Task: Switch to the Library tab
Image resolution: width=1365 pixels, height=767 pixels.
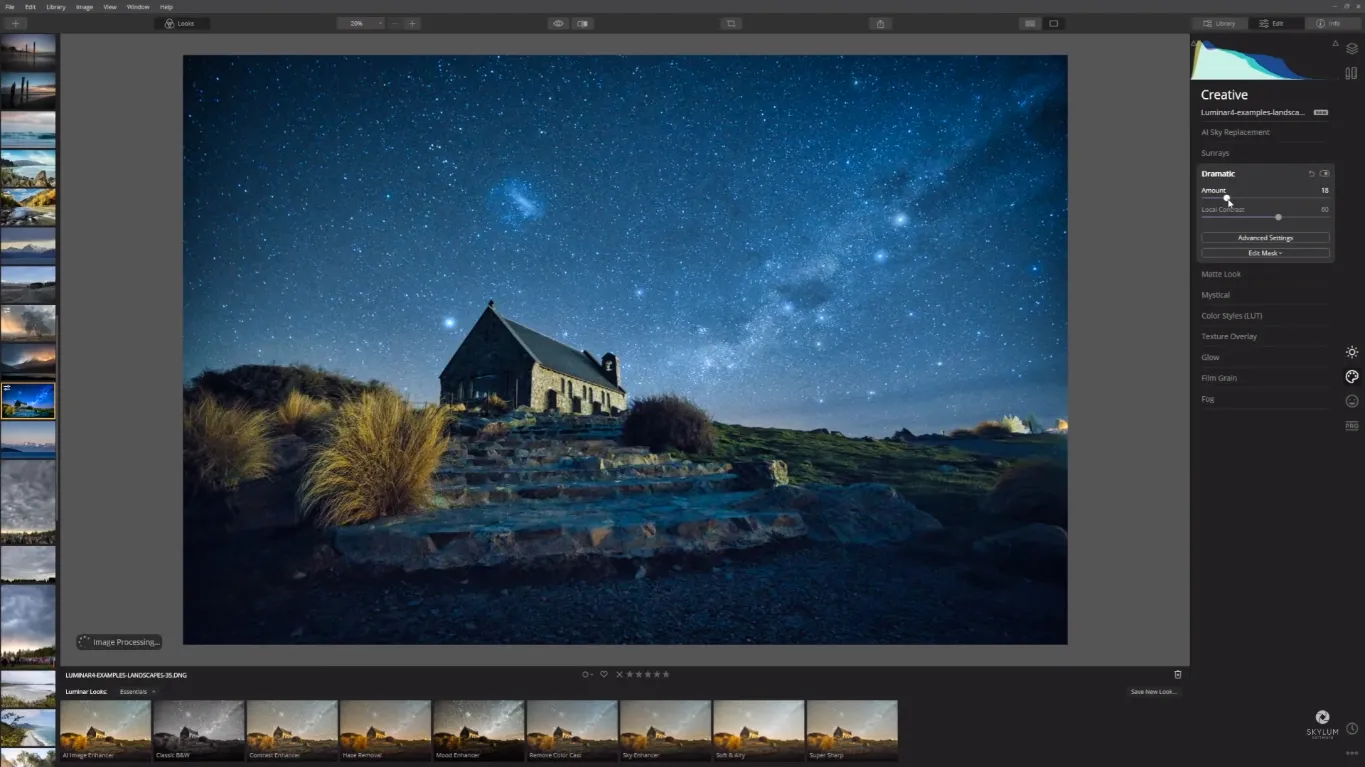Action: coord(1219,23)
